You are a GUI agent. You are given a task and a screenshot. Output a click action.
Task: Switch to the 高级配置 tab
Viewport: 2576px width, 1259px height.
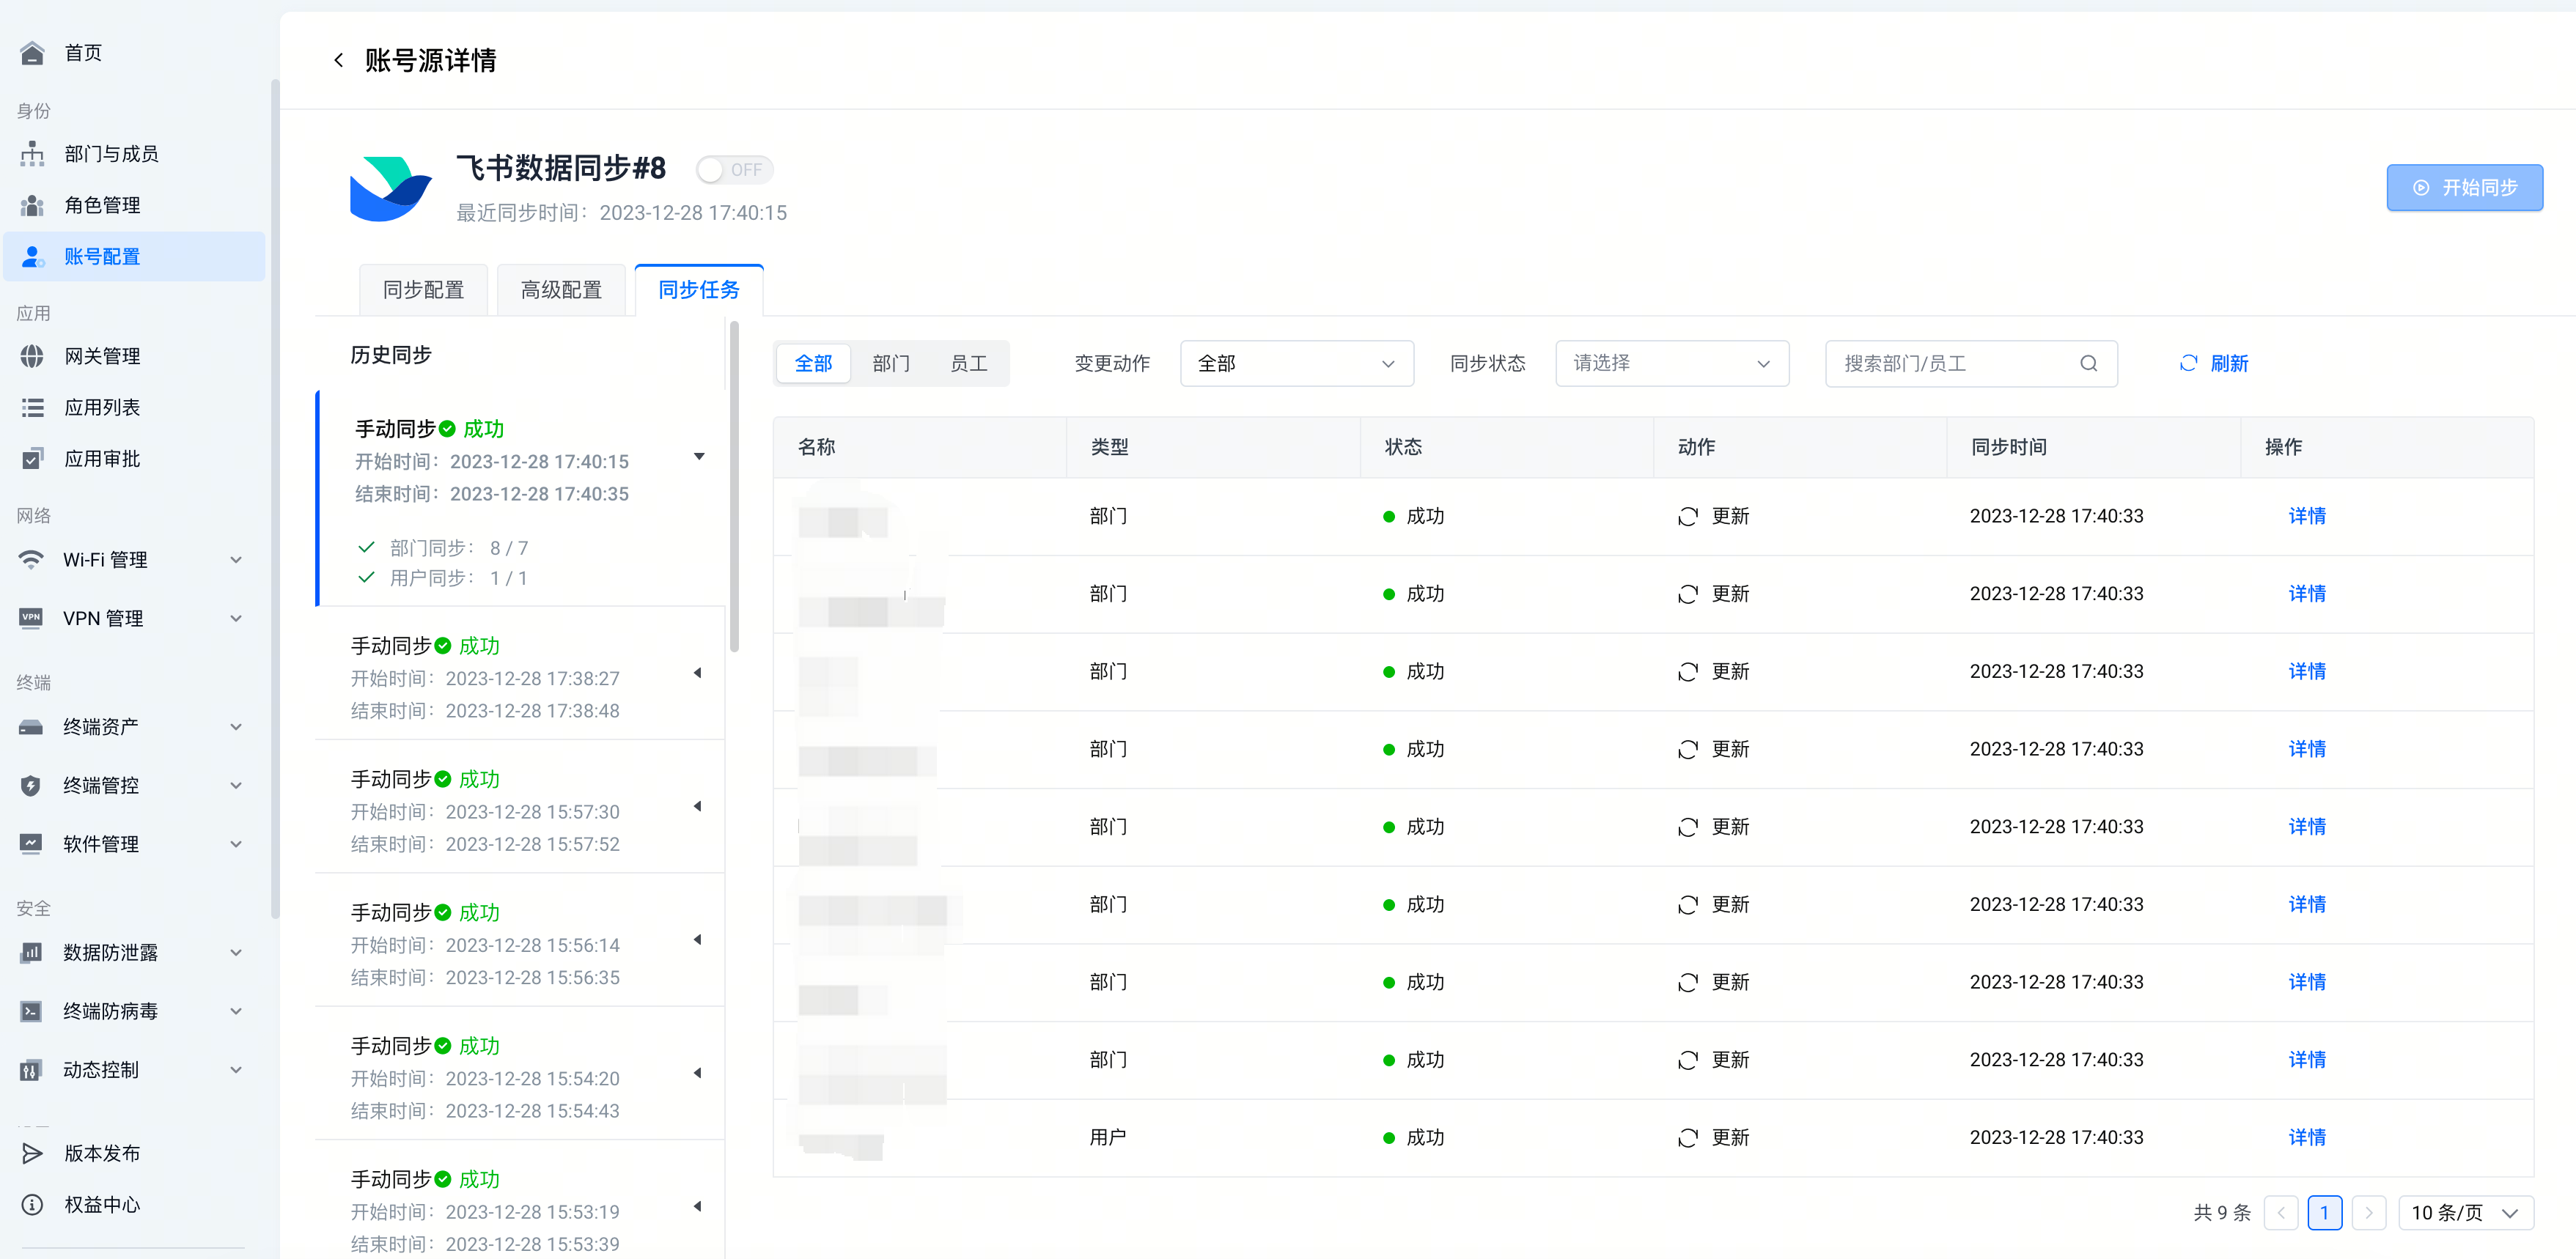pos(561,290)
